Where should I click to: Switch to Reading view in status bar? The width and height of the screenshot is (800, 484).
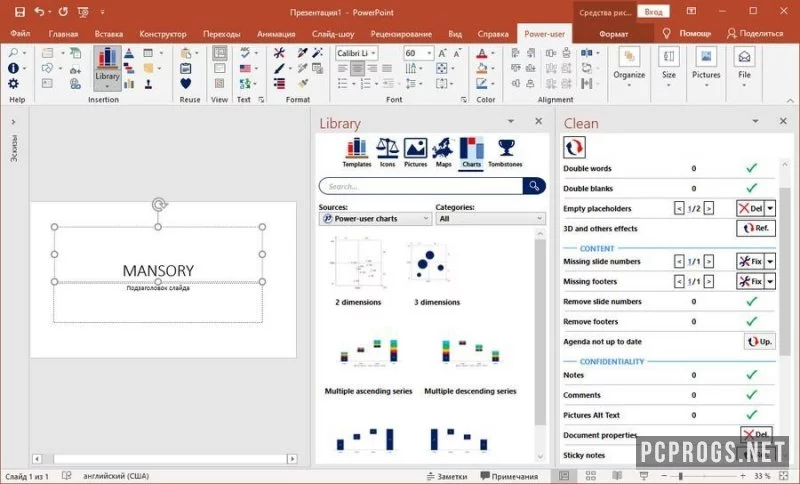[617, 476]
